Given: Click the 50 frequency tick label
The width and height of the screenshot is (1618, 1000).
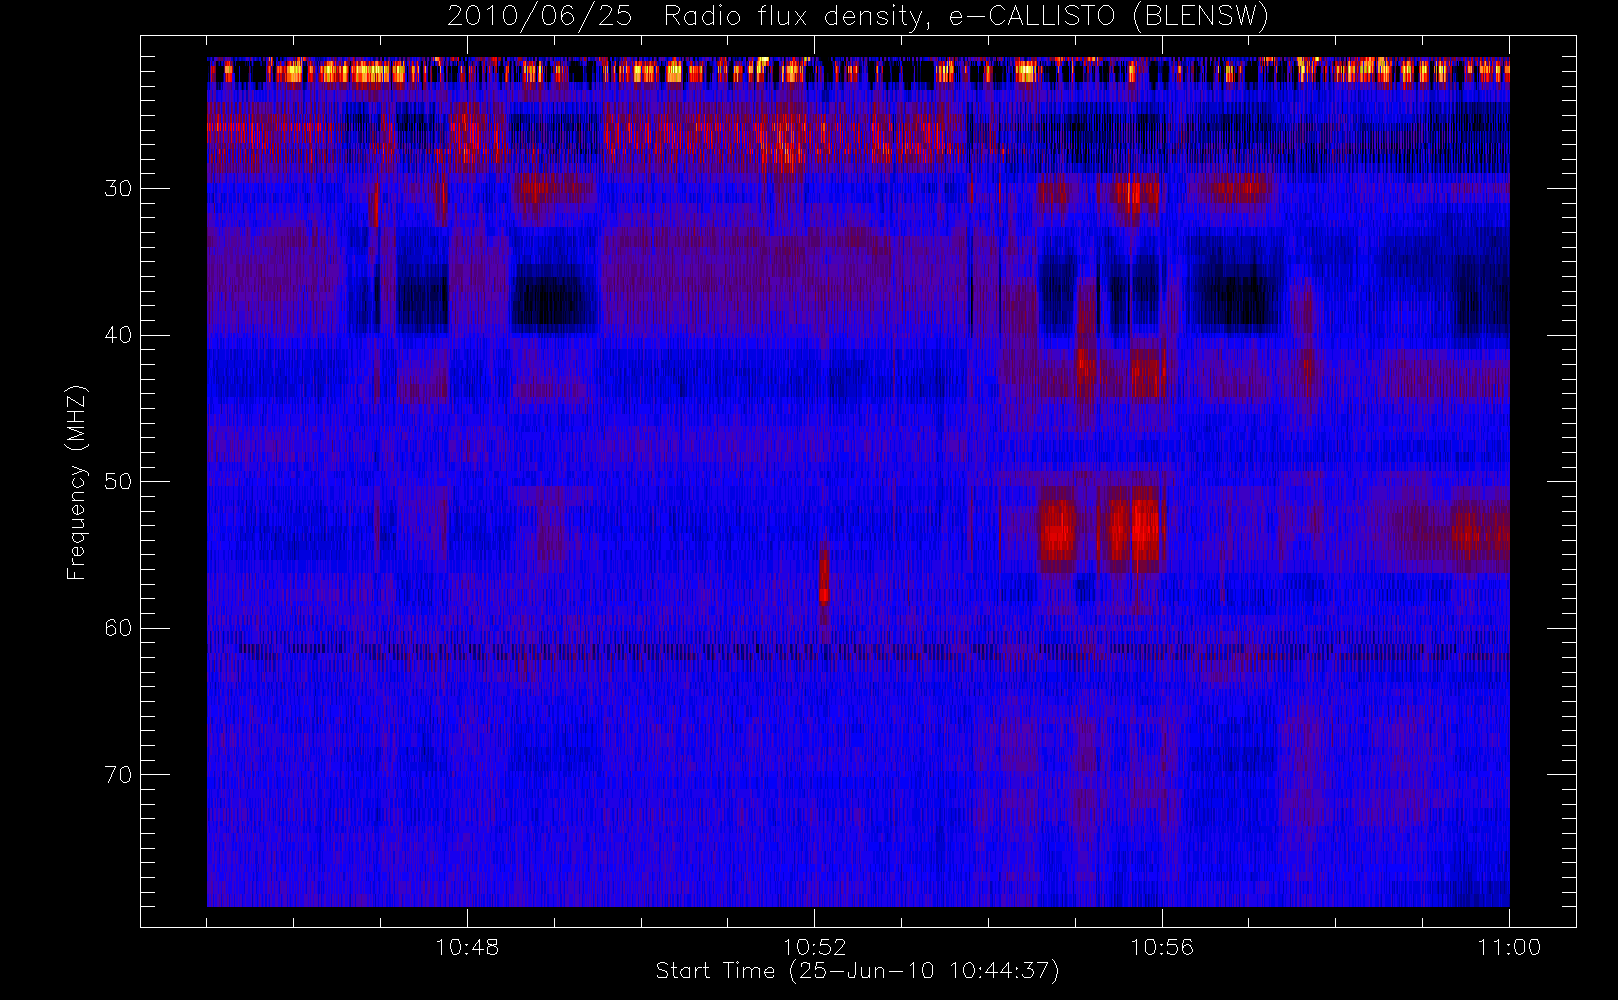Looking at the screenshot, I should (x=118, y=482).
